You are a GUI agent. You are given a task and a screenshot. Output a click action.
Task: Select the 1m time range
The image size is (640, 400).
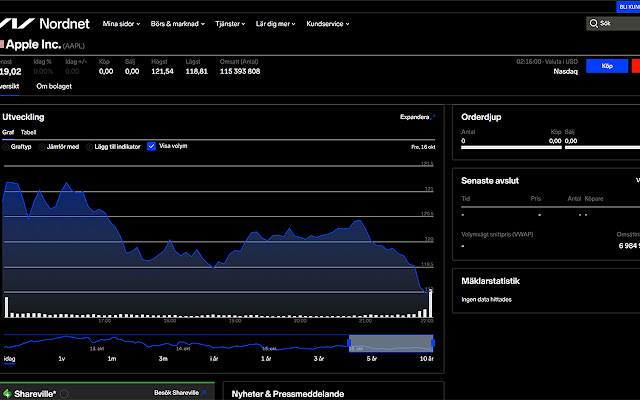point(112,358)
